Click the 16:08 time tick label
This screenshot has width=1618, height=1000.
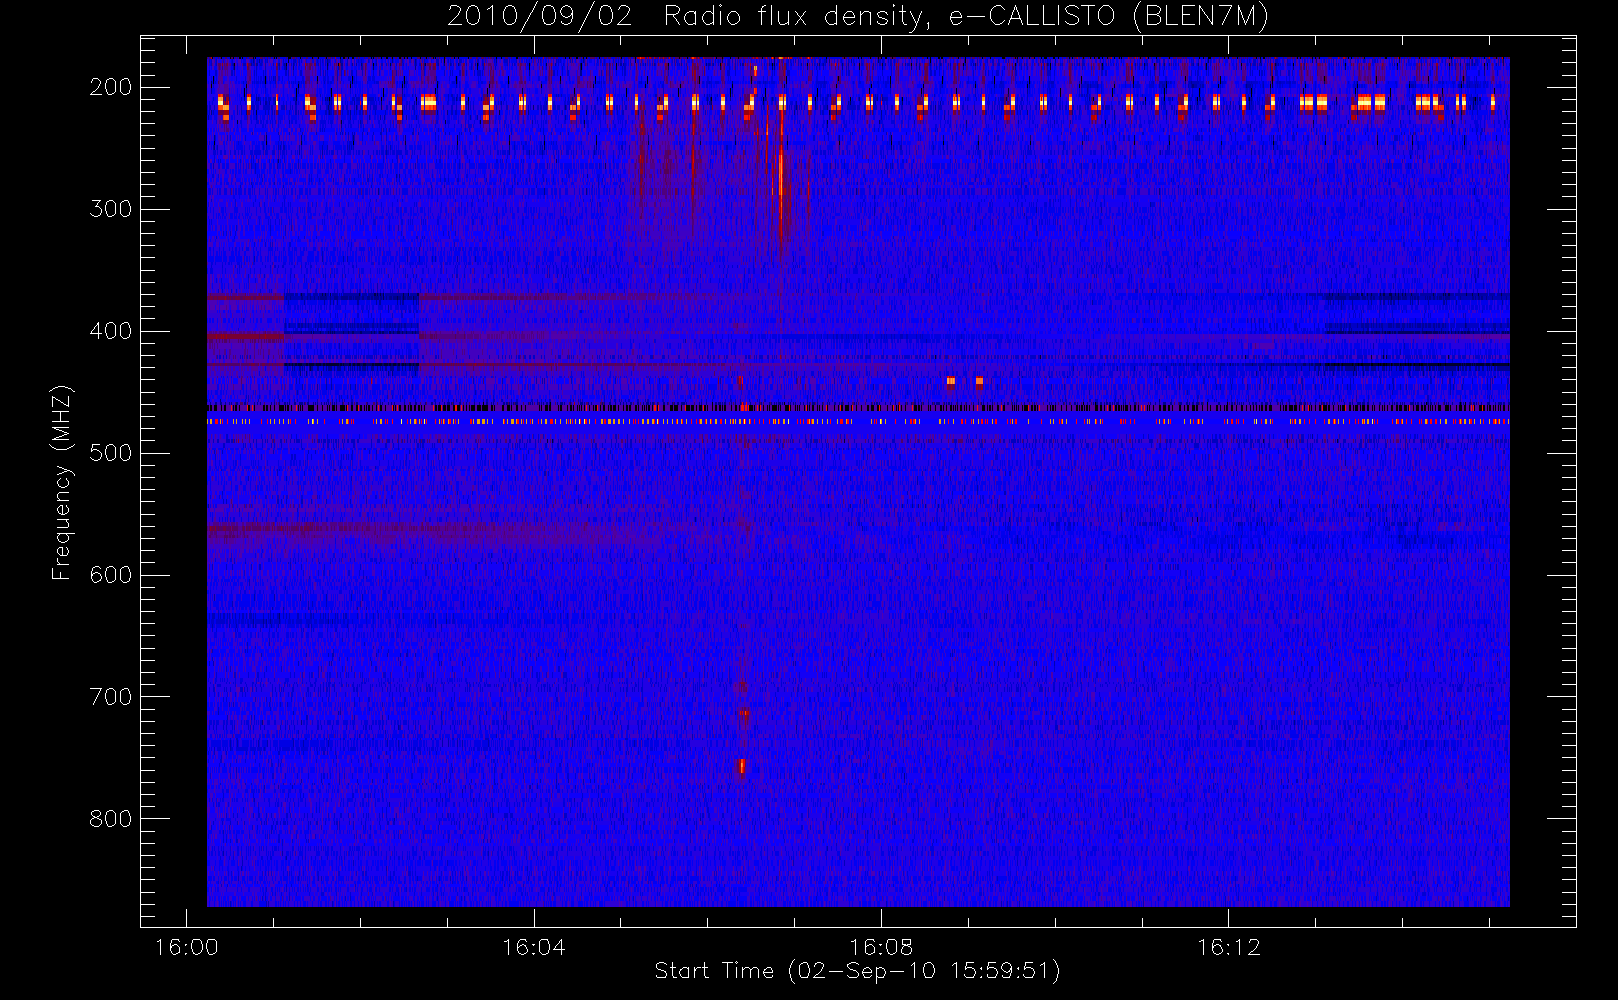[x=881, y=947]
